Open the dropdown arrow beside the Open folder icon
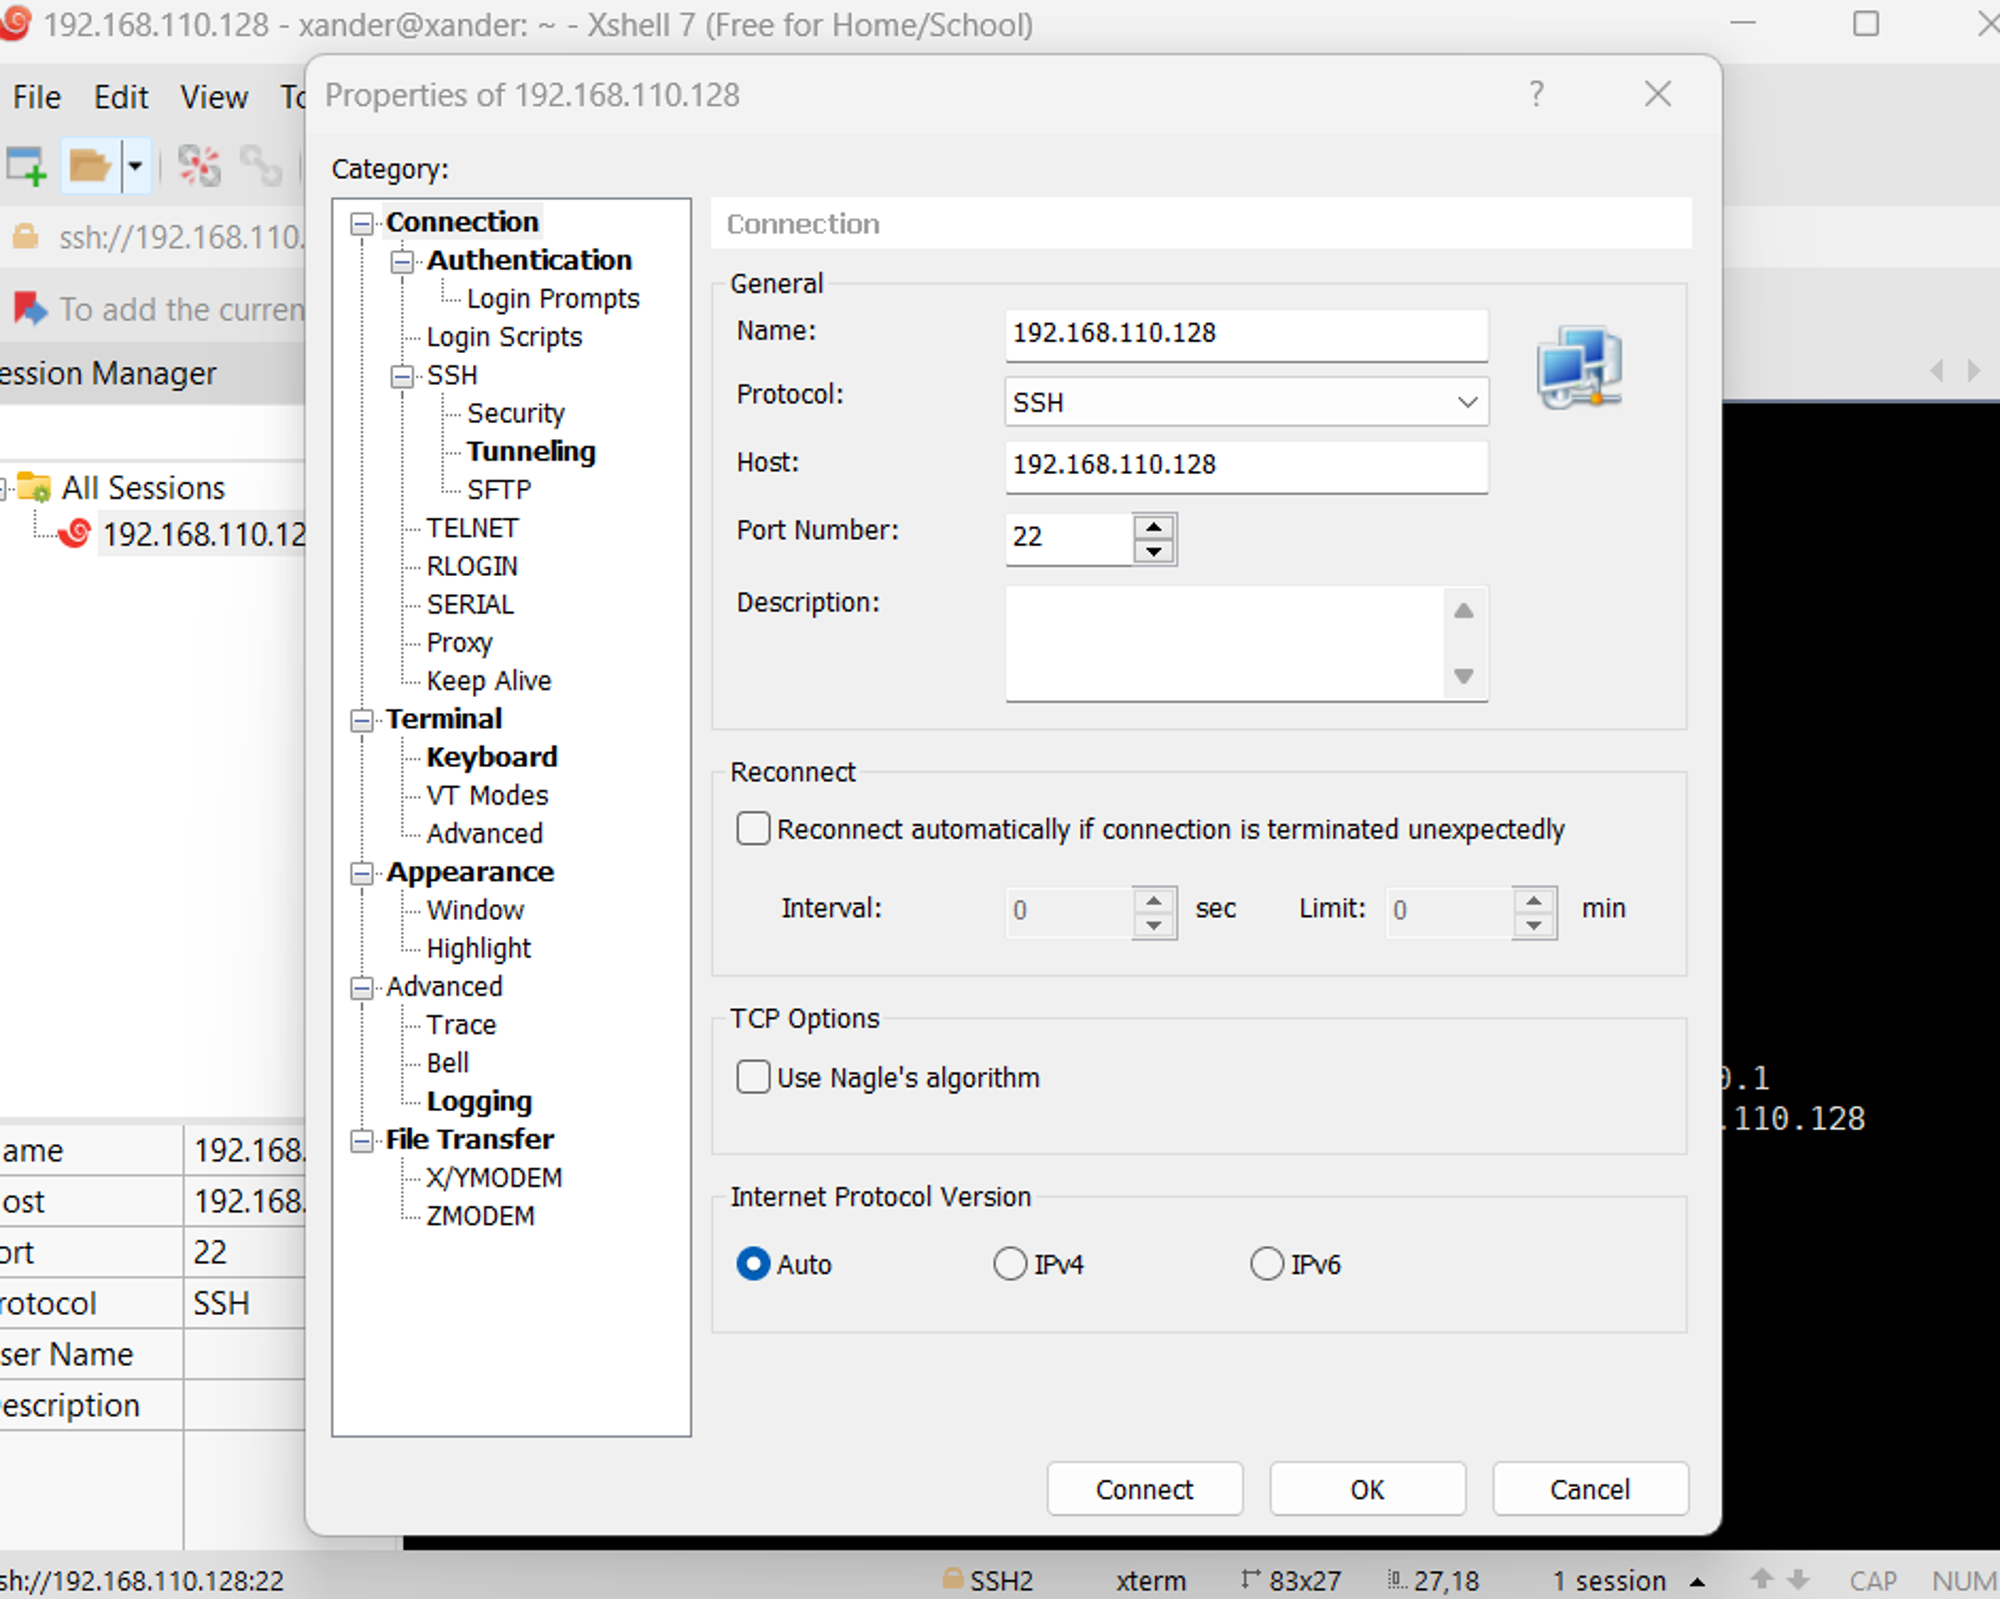Screen dimensions: 2000x1599 coord(136,165)
